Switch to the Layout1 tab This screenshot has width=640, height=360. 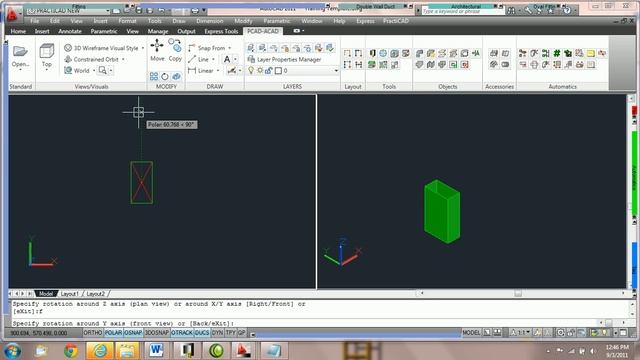[69, 294]
